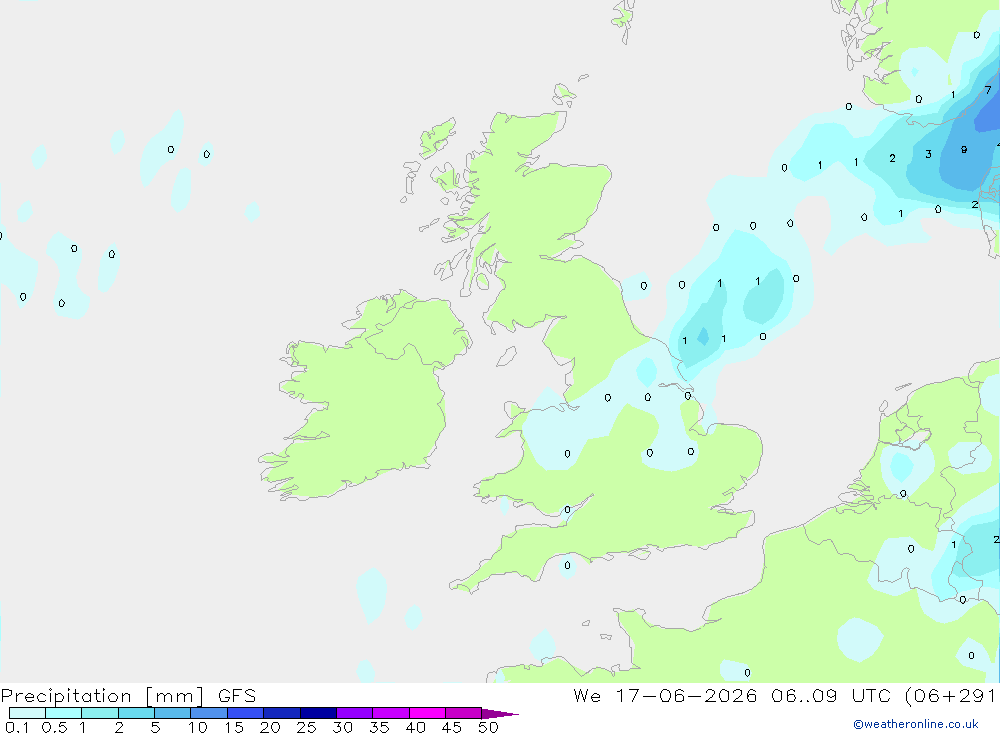
Task: Click the legend value '0.1'
Action: [x=17, y=727]
